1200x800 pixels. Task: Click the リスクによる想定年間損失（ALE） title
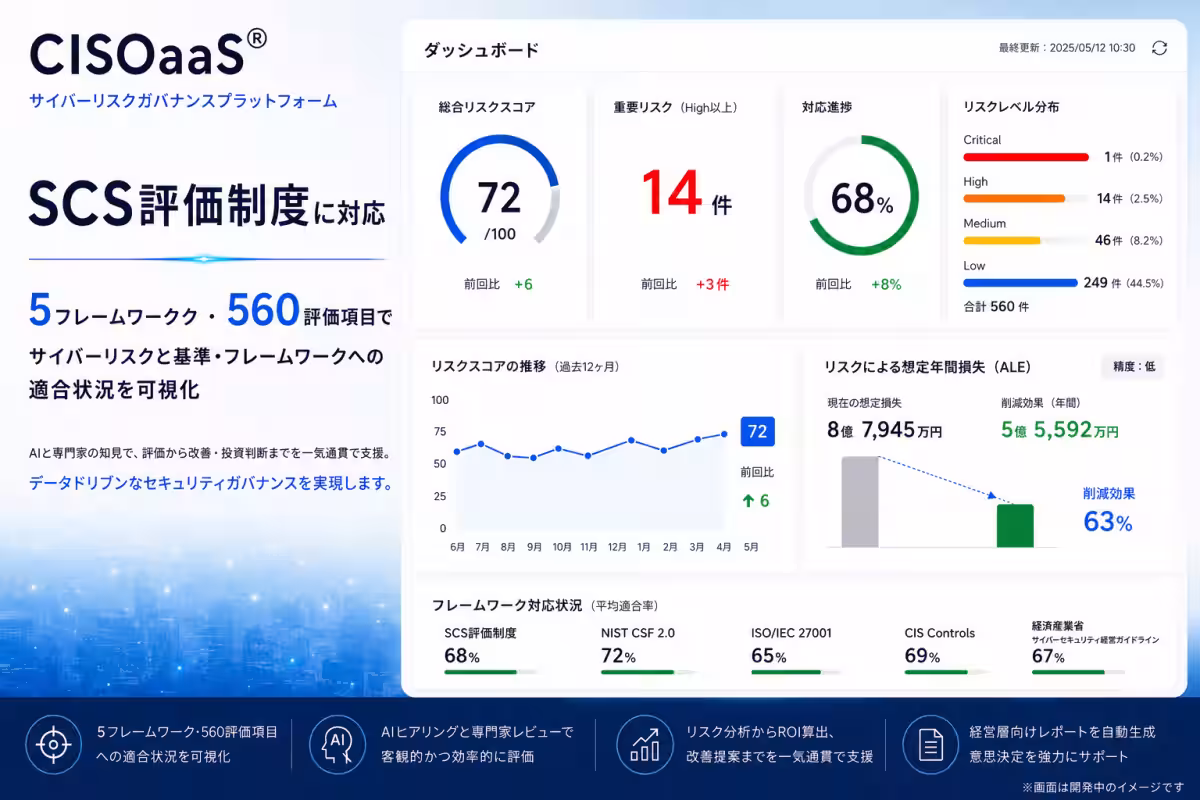(x=928, y=367)
